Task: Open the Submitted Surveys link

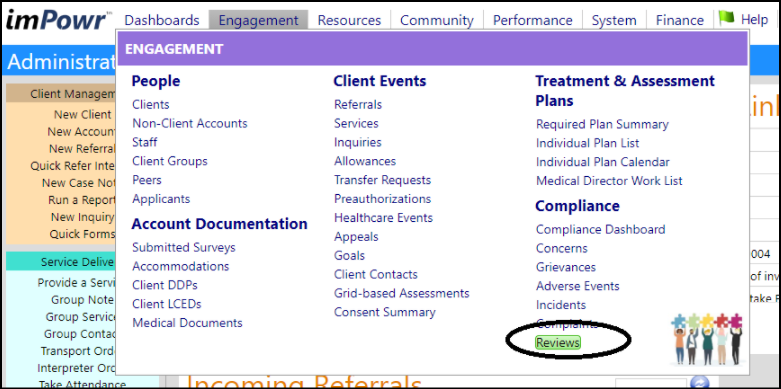Action: (x=184, y=248)
